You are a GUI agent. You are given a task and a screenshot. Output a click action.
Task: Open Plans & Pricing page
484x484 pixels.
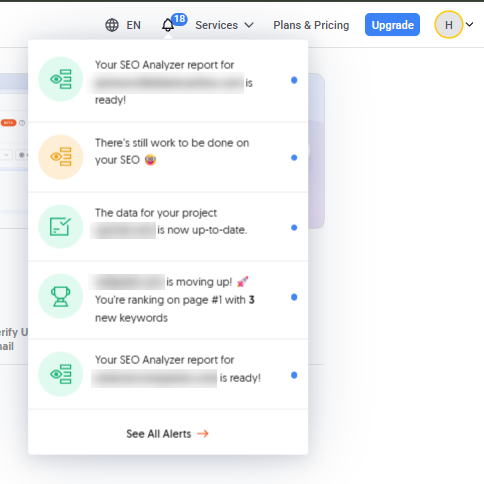tap(311, 25)
